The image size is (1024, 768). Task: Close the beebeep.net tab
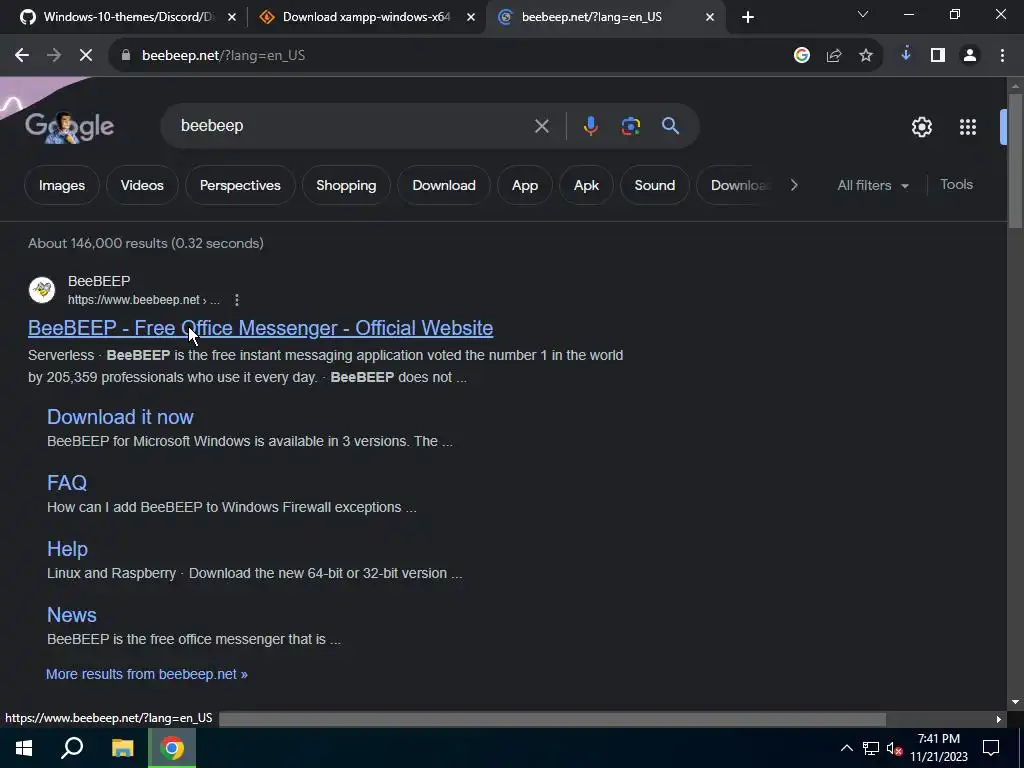[x=710, y=17]
